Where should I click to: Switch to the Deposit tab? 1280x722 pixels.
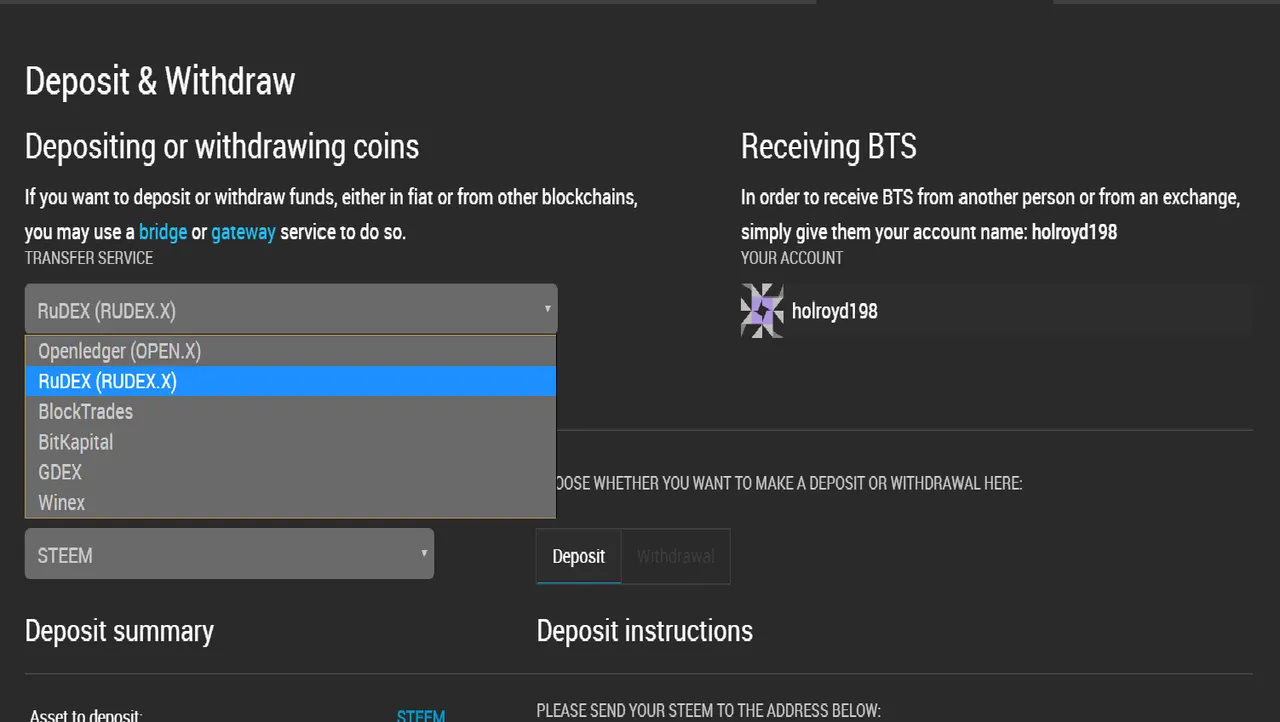point(579,556)
